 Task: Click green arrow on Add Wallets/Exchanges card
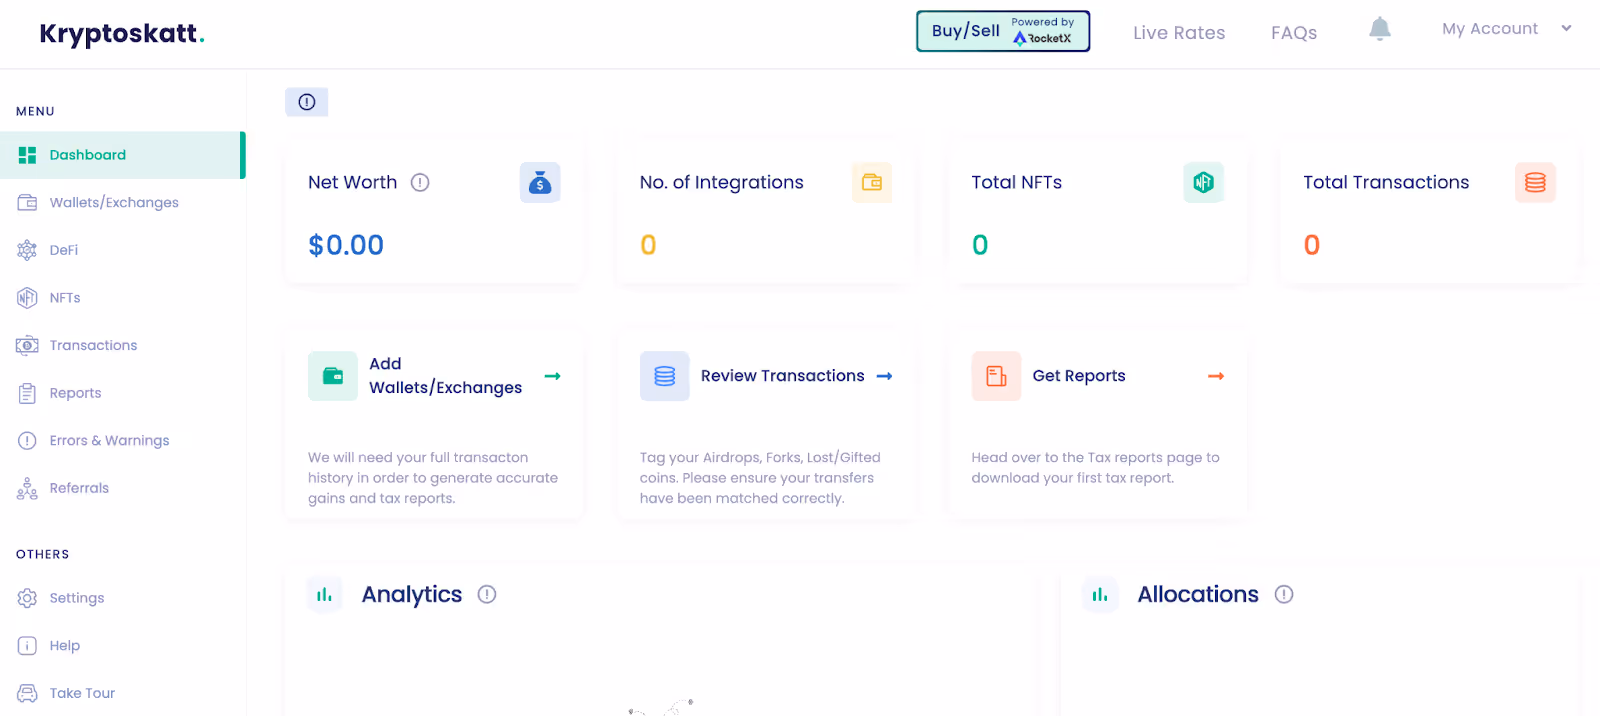(x=552, y=376)
